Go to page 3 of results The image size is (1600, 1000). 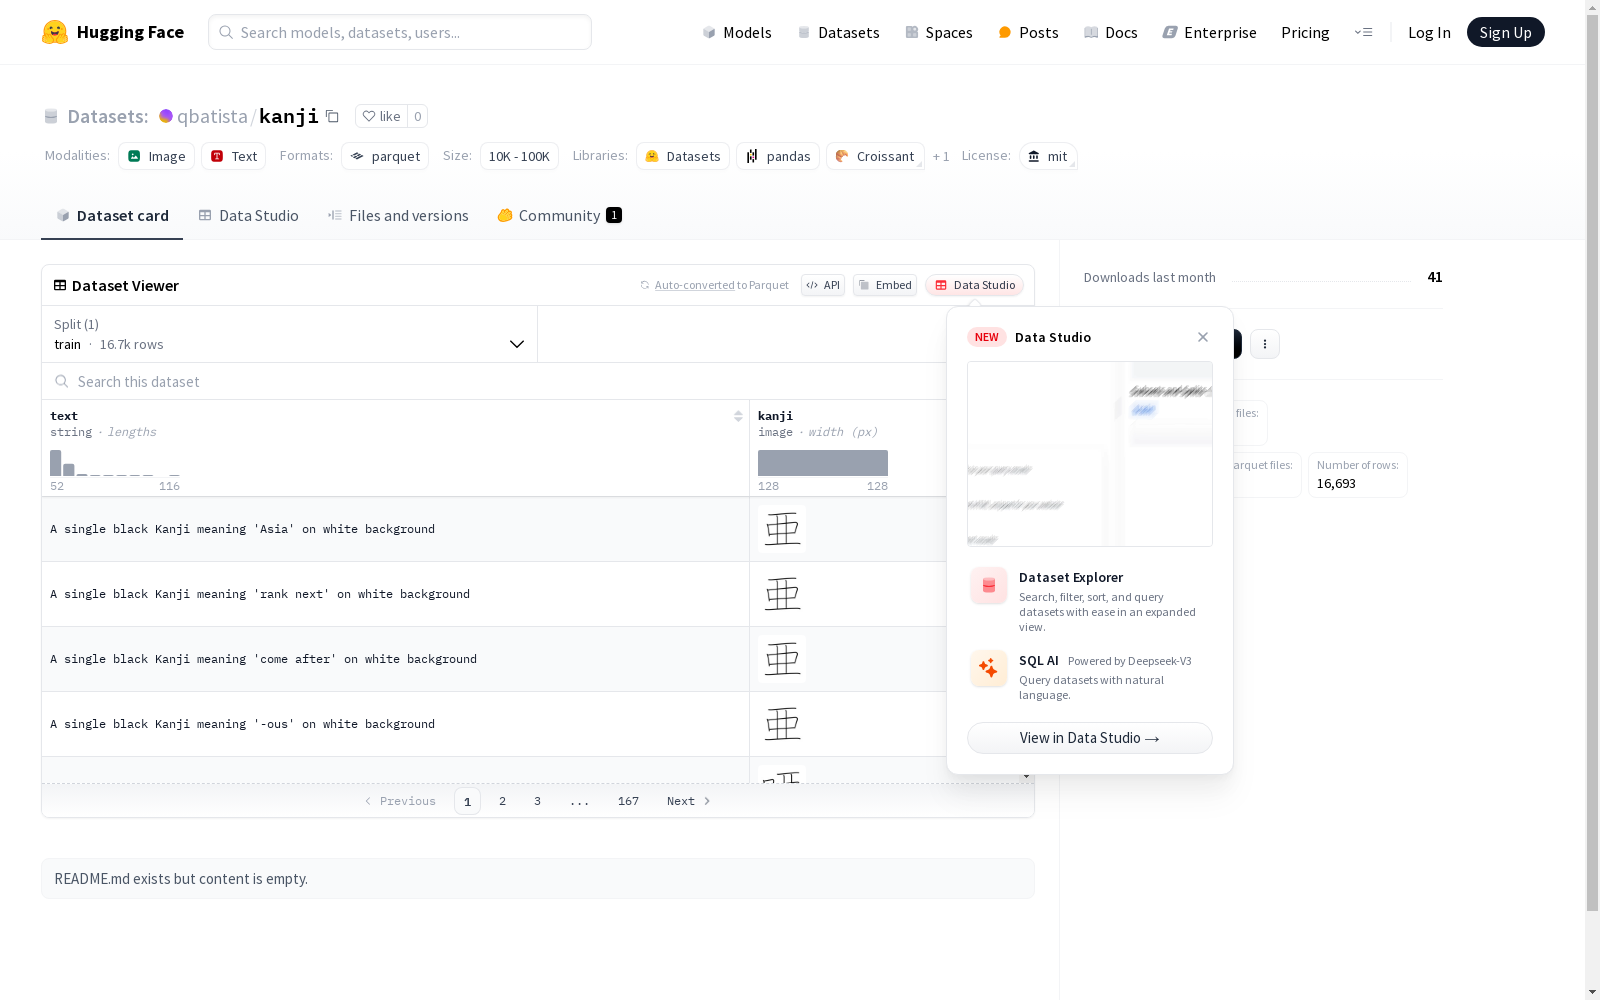click(x=537, y=801)
